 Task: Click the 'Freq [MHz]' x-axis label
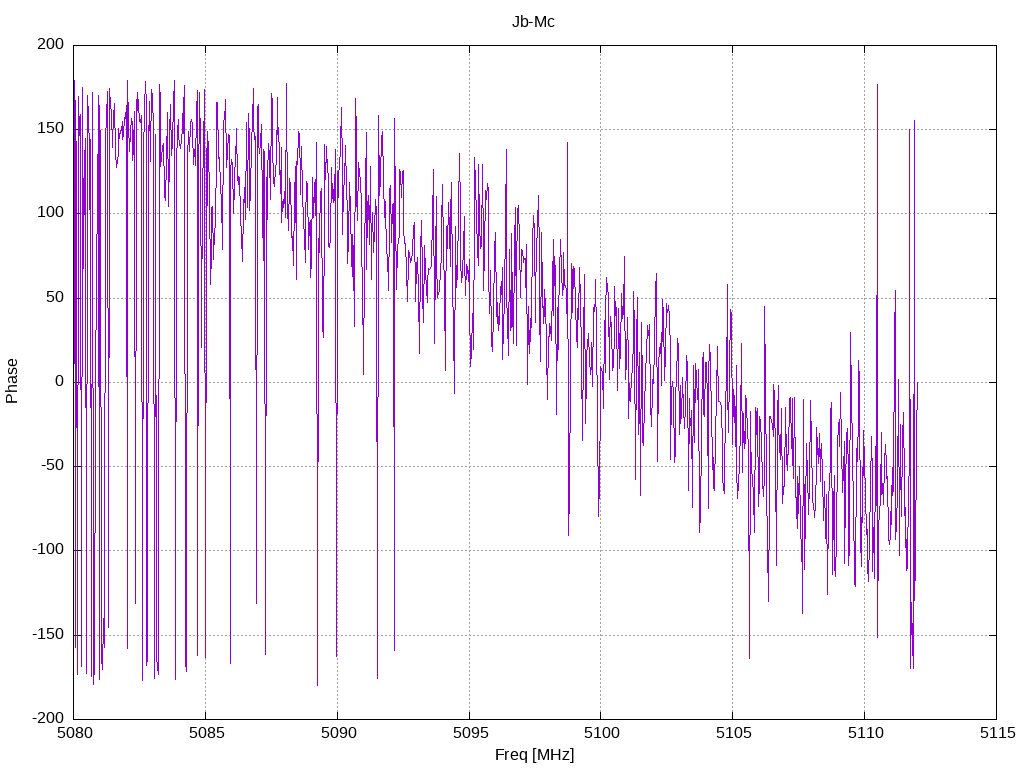pyautogui.click(x=534, y=755)
